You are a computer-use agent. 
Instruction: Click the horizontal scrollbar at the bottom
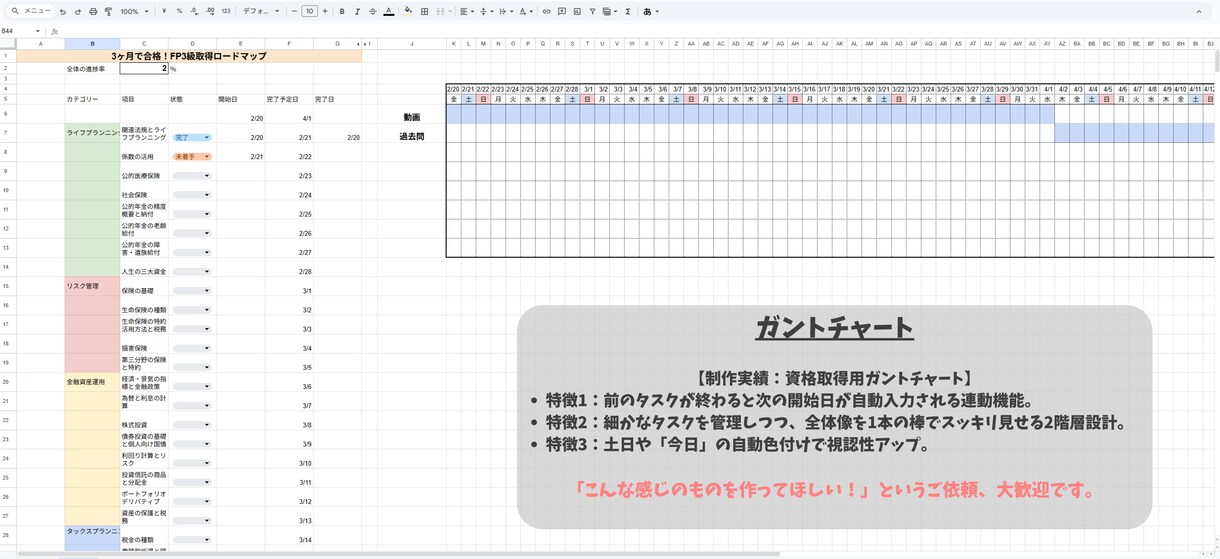tap(399, 554)
